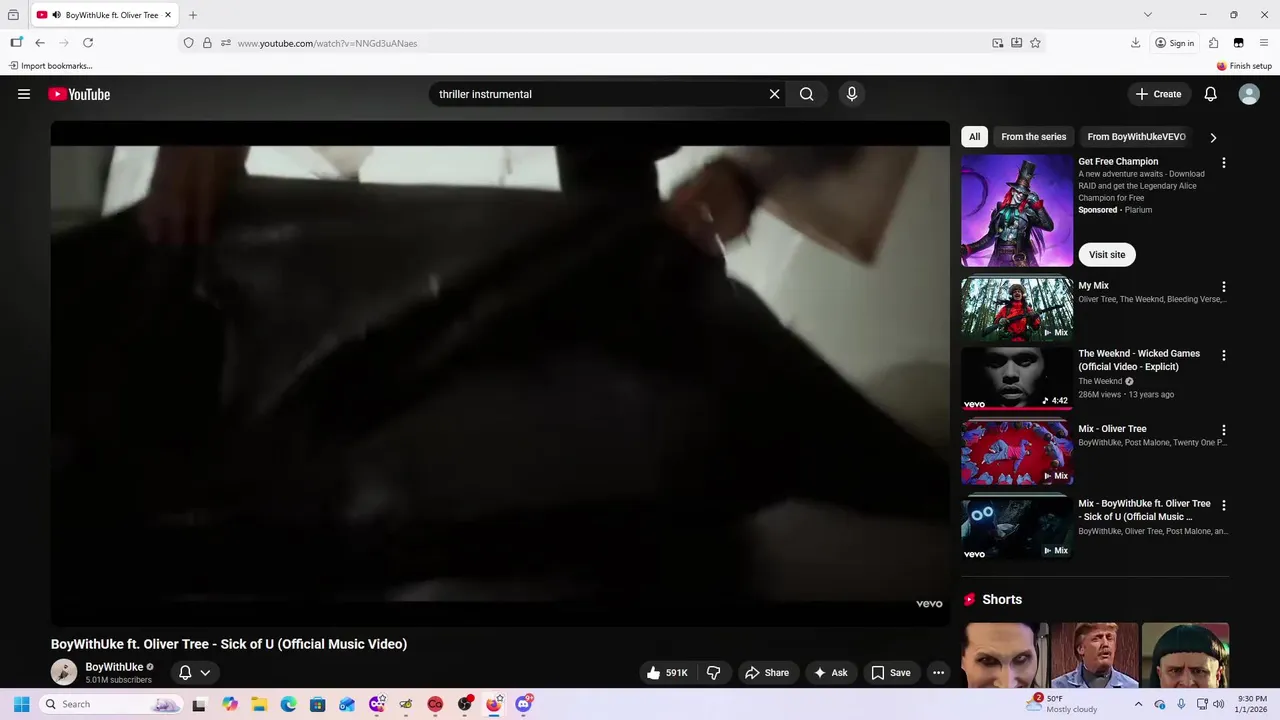Open options for the My Mix item
This screenshot has height=720, width=1280.
(x=1223, y=287)
